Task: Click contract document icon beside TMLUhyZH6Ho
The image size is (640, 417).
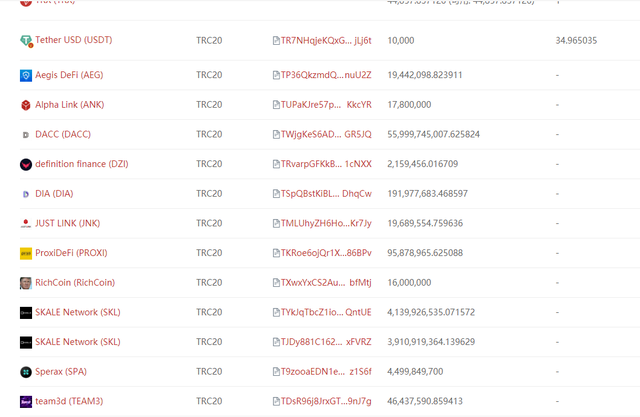Action: (276, 223)
